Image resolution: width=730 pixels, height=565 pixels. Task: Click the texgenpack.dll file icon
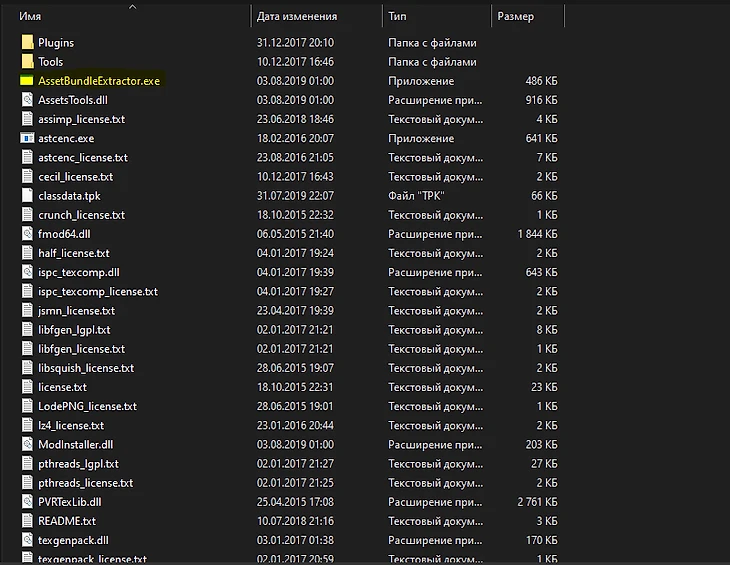pyautogui.click(x=27, y=540)
